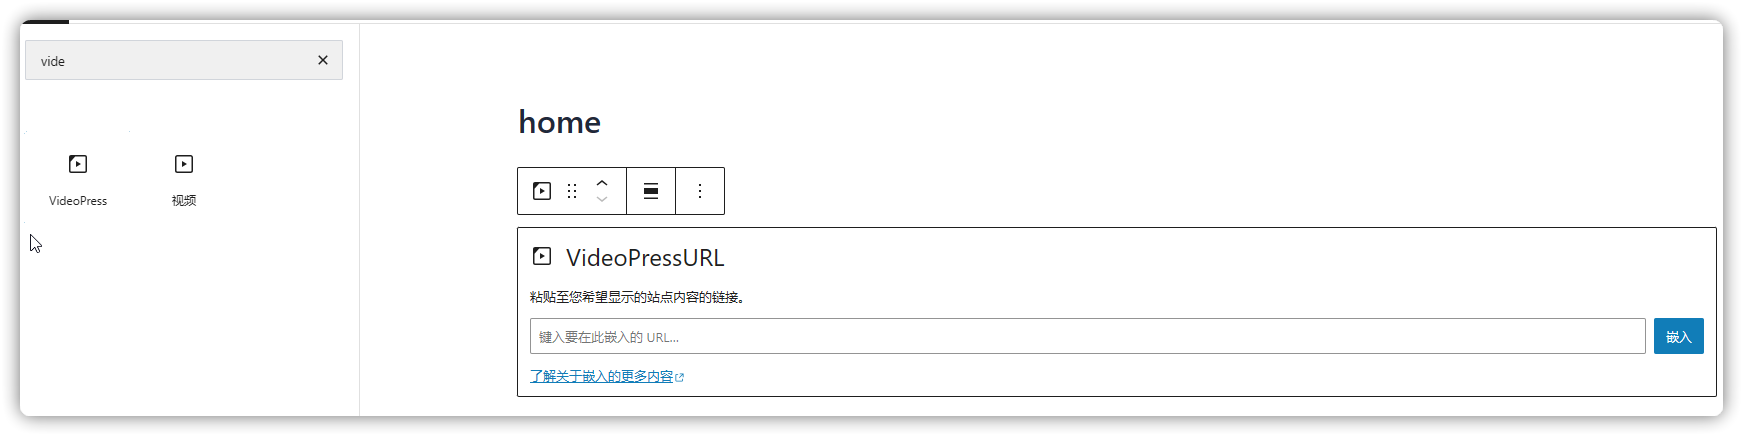This screenshot has height=436, width=1743.
Task: Click the search box containing "vide"
Action: pyautogui.click(x=170, y=61)
